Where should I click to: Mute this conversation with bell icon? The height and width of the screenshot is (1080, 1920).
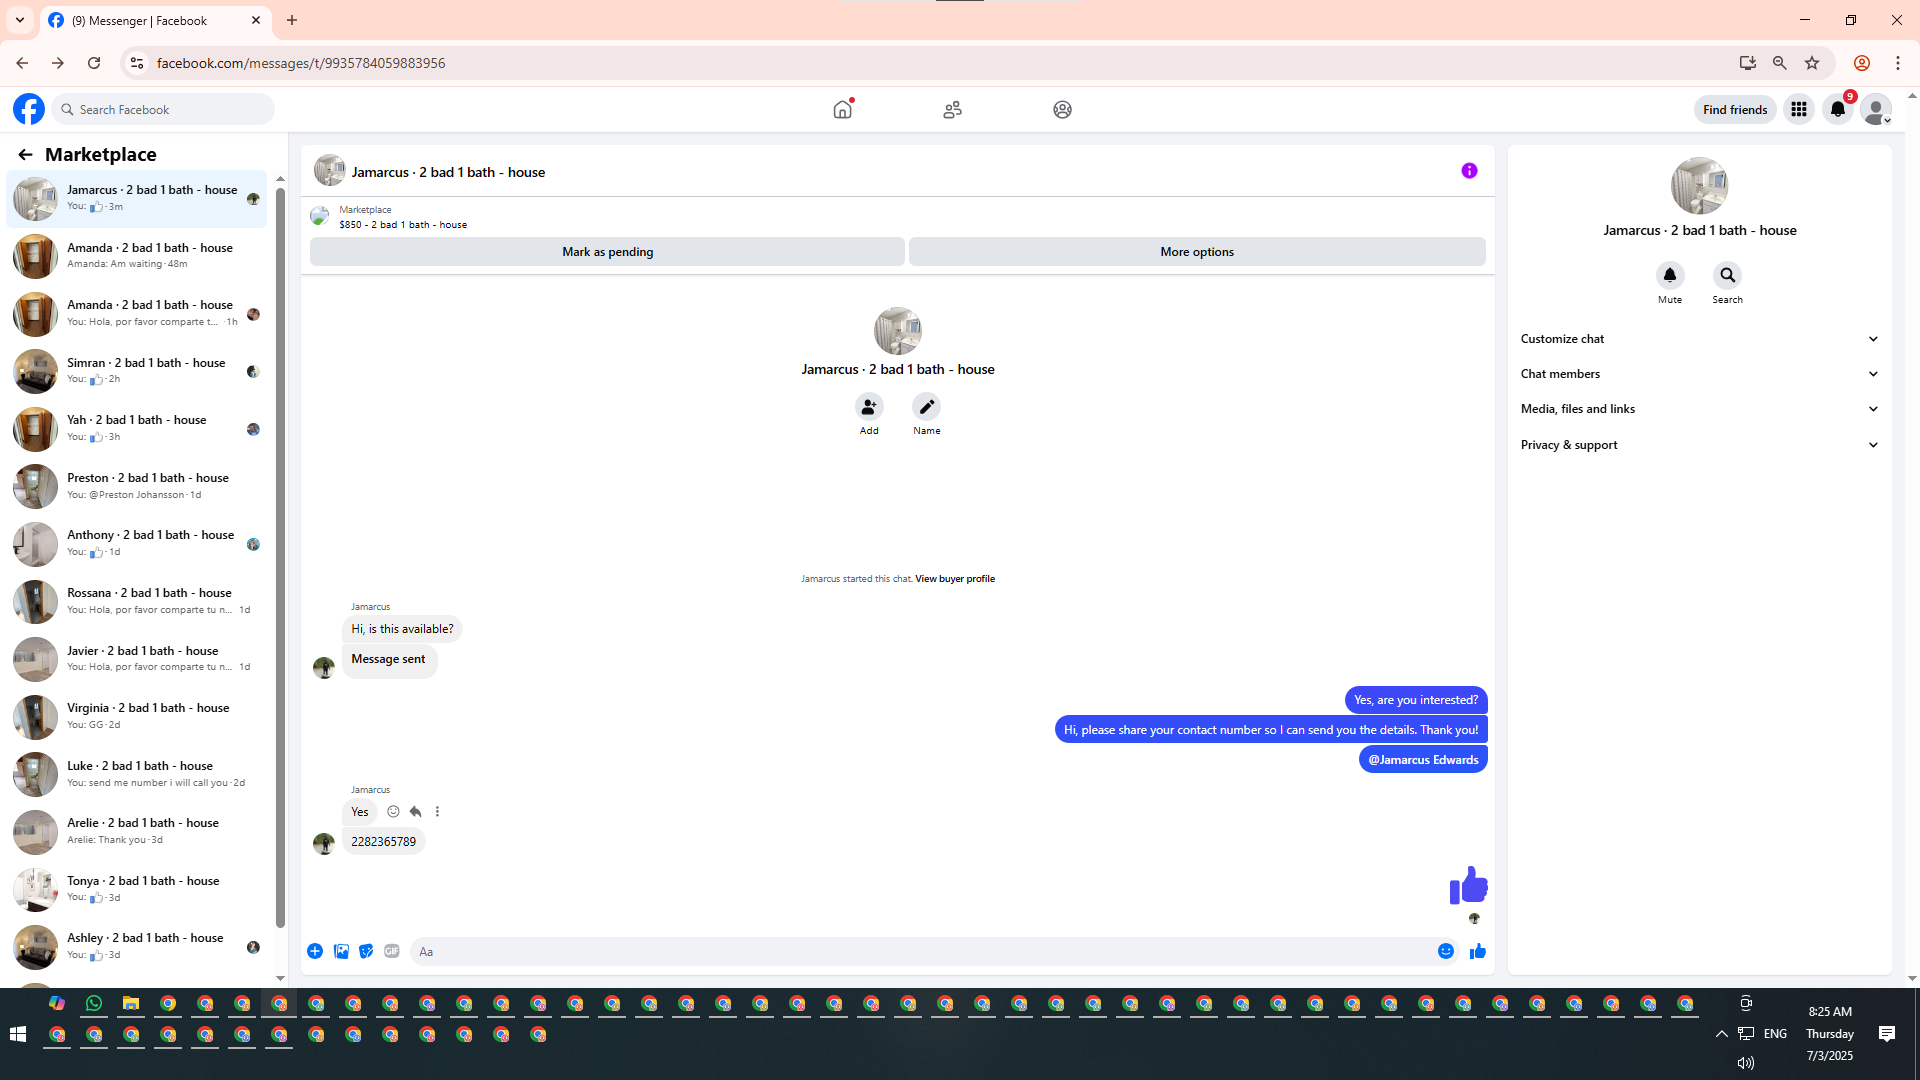1669,275
